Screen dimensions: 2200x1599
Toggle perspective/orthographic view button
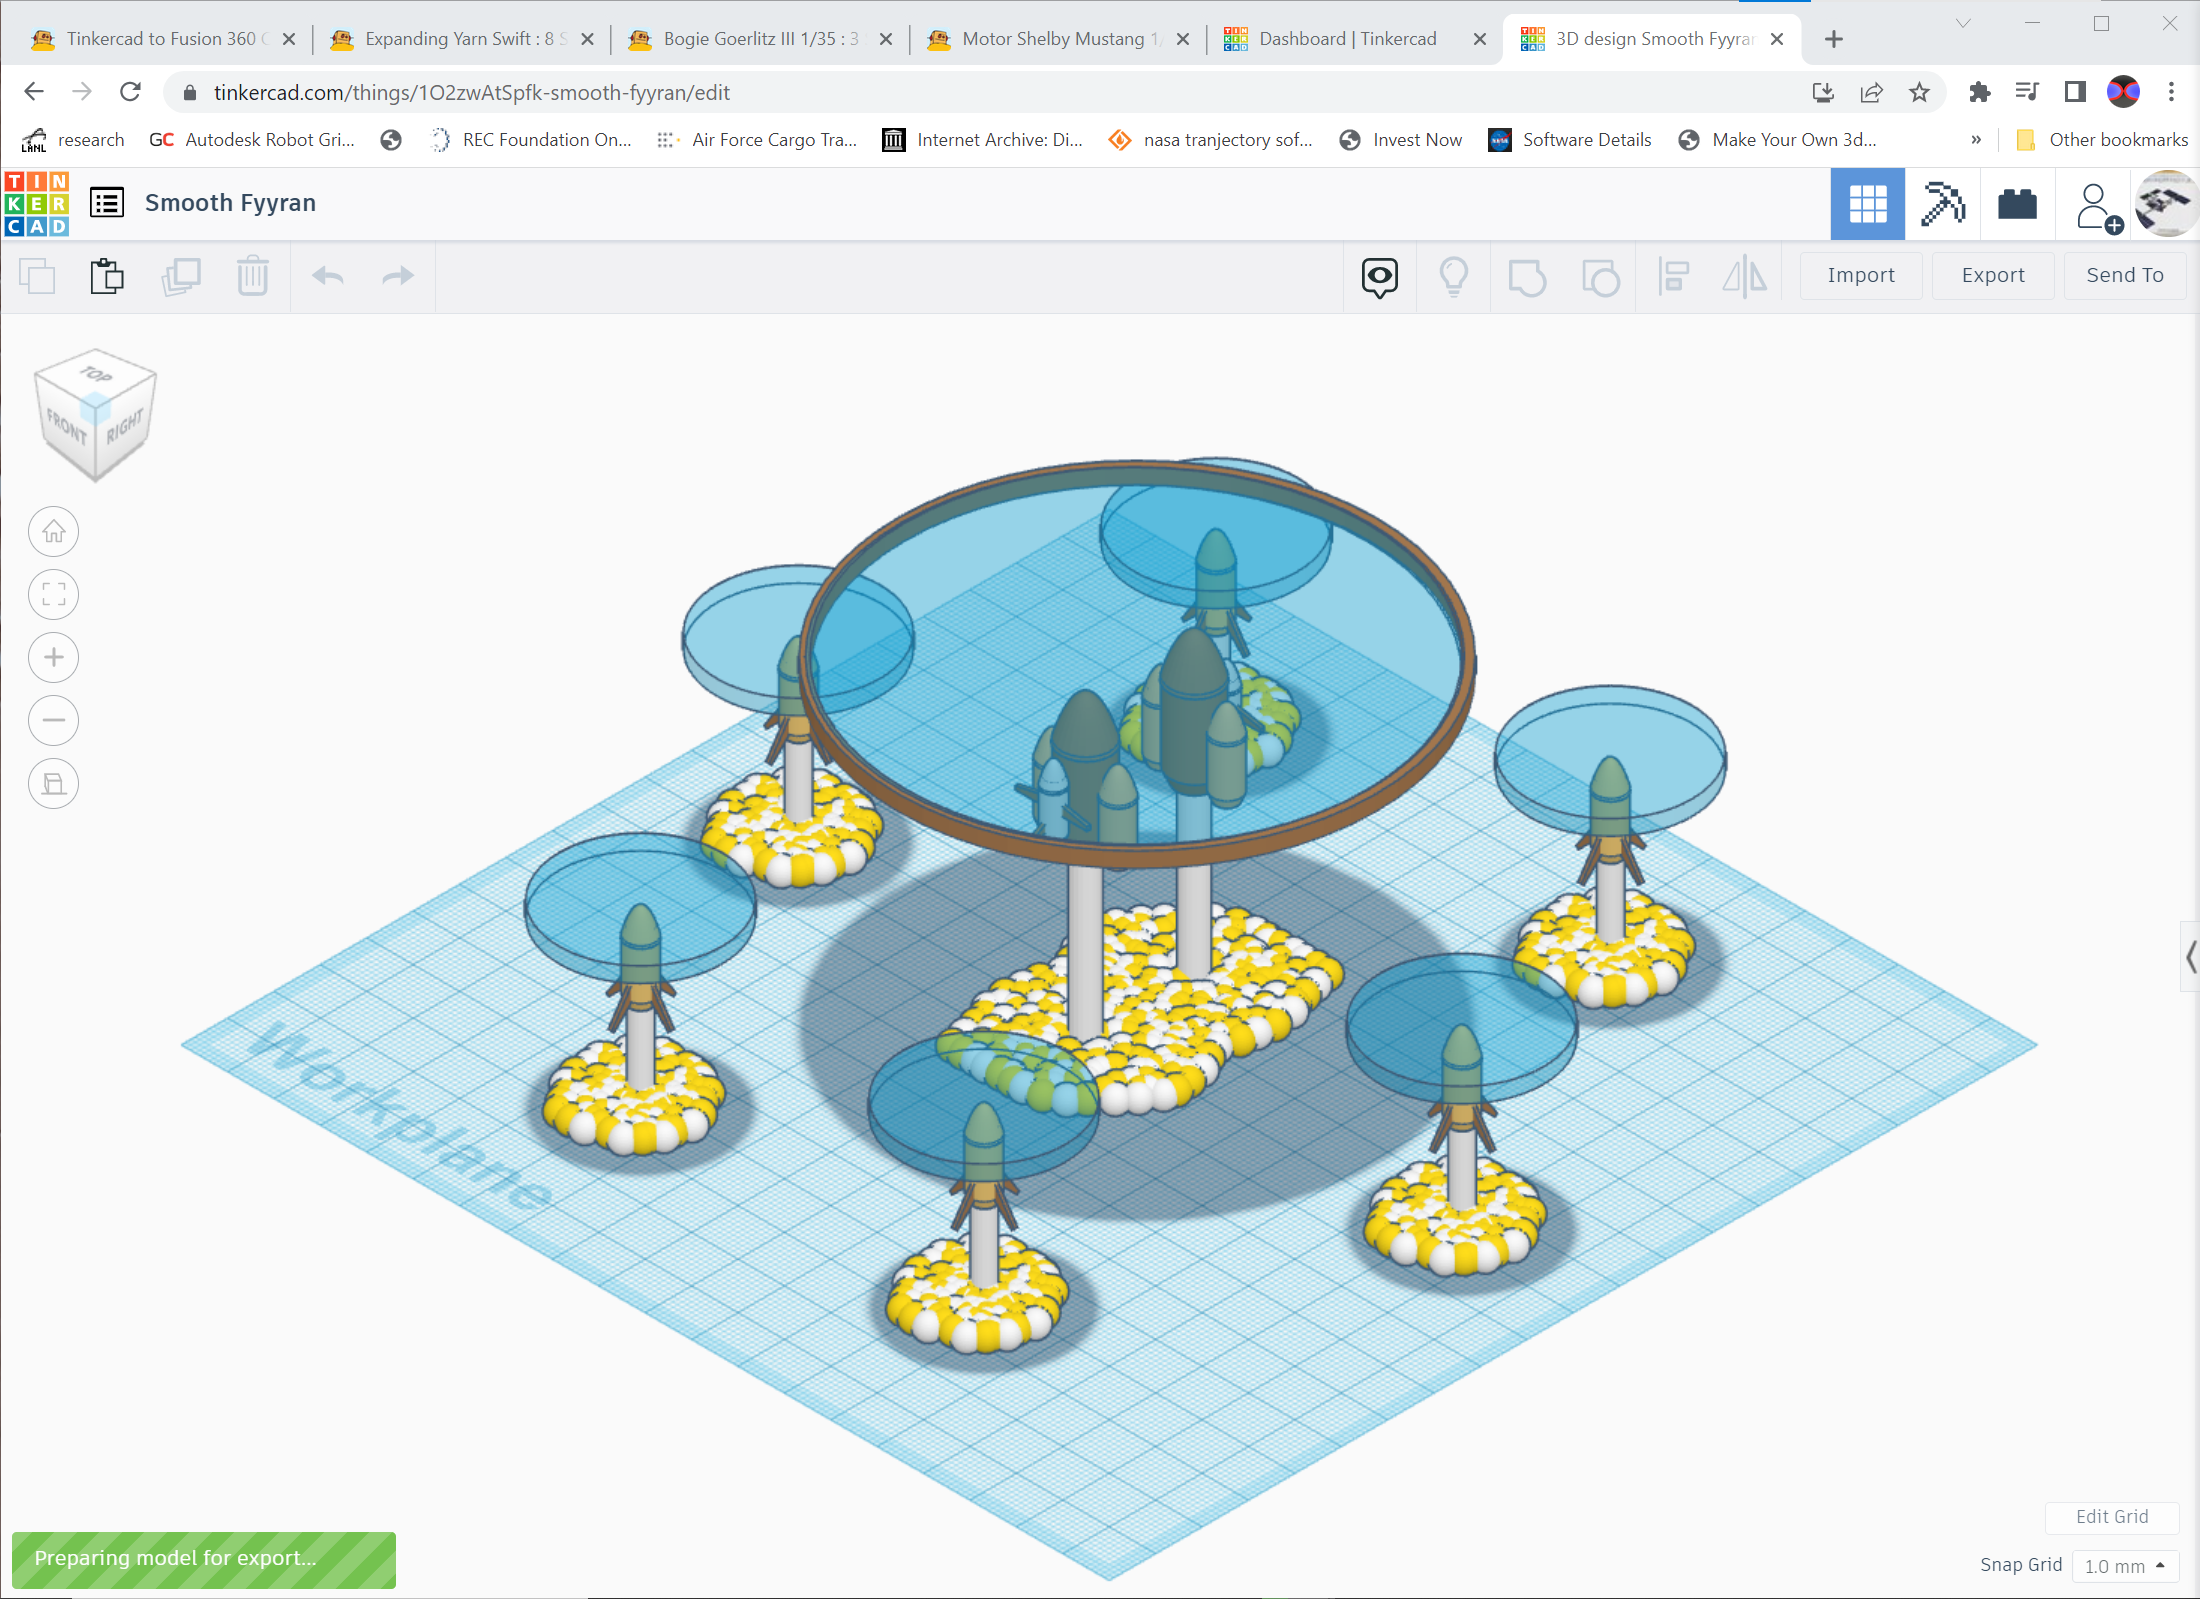(54, 784)
